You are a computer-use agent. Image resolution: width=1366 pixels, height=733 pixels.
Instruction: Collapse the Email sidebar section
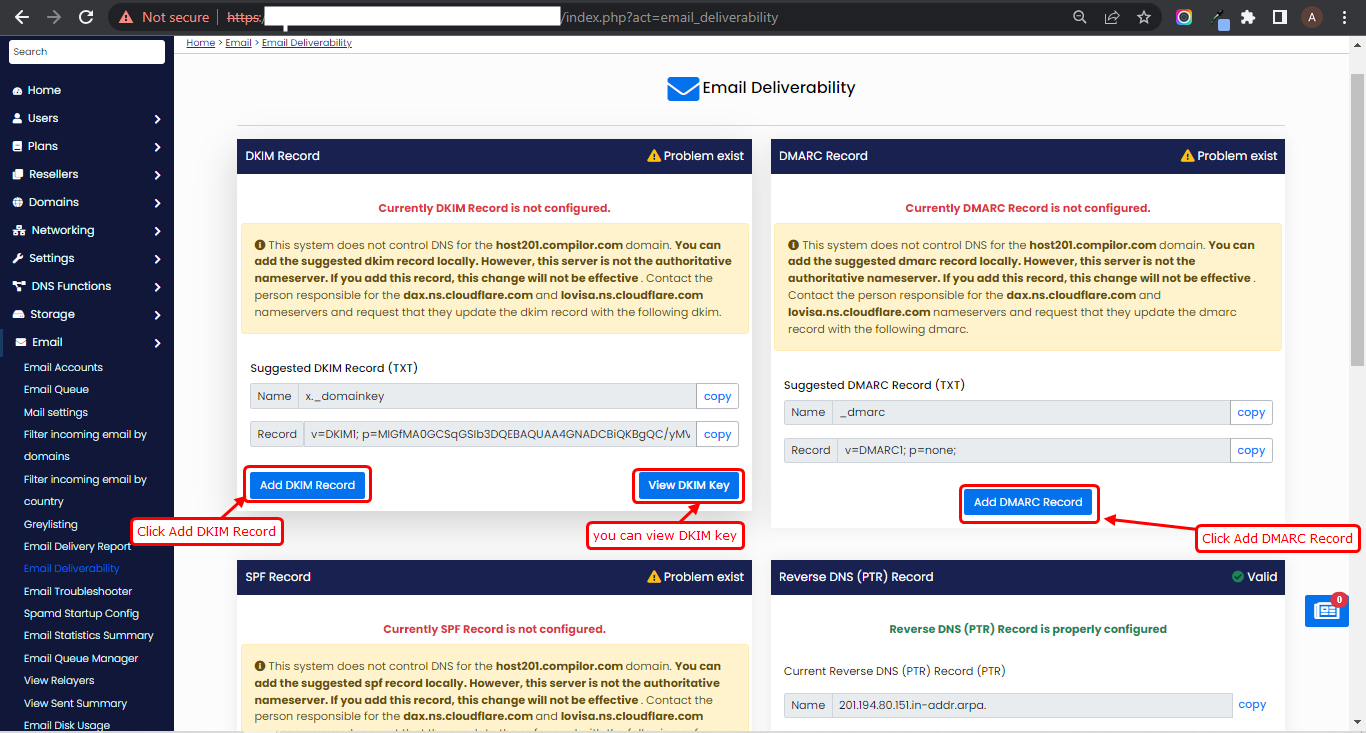click(87, 342)
